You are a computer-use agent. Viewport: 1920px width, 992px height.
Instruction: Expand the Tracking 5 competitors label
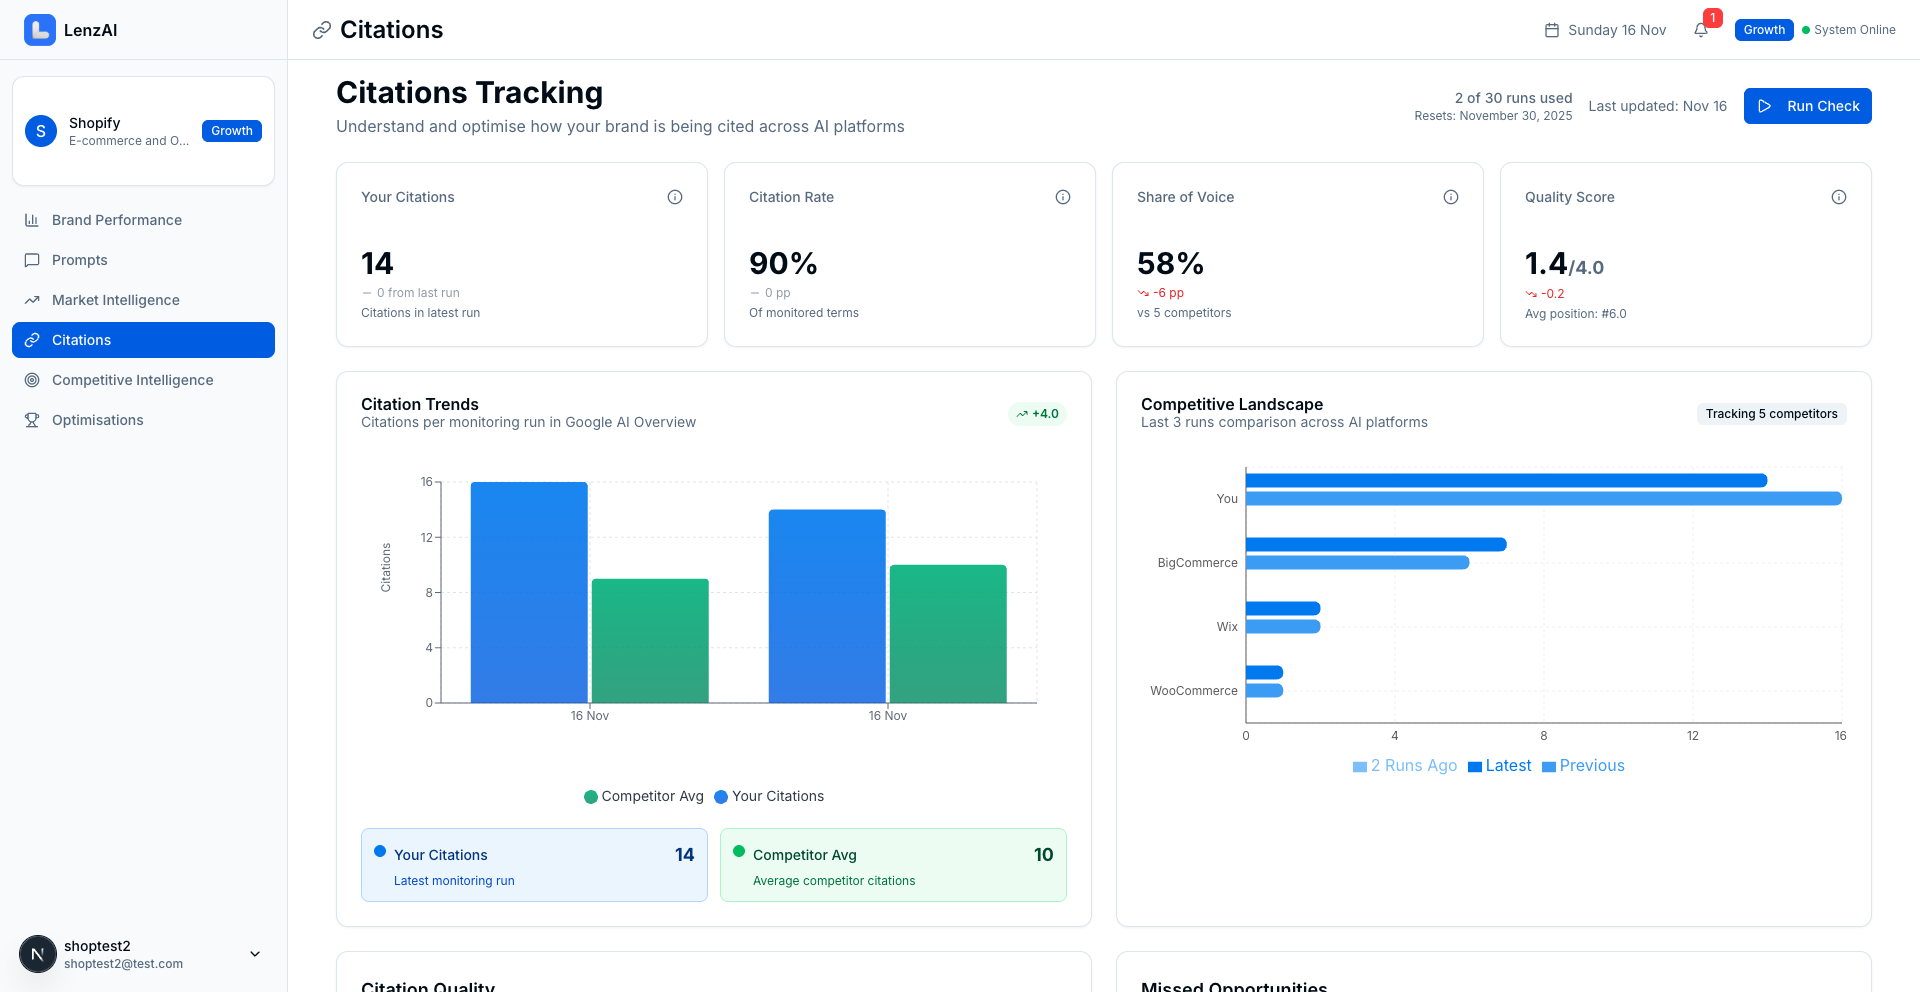[1771, 413]
